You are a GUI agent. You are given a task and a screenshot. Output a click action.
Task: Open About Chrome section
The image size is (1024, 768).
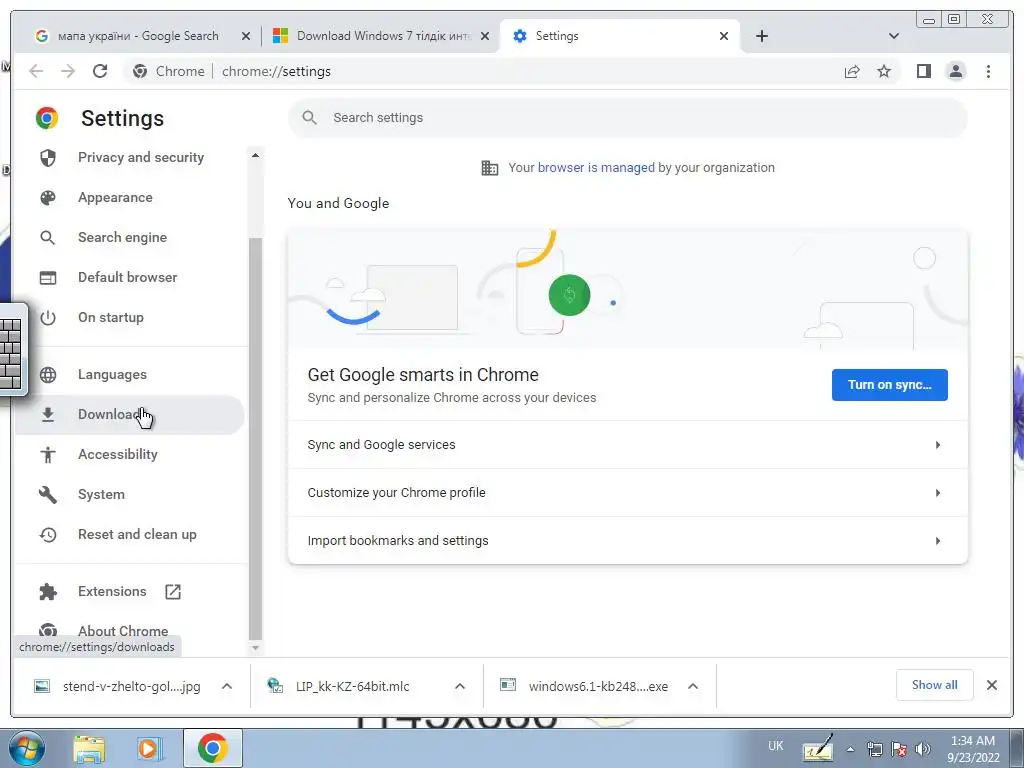[x=123, y=631]
